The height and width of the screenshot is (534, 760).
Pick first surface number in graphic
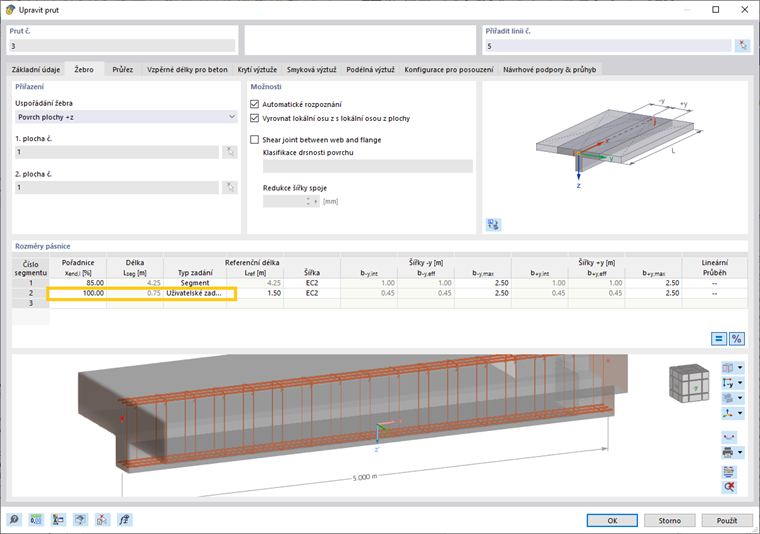click(x=230, y=152)
